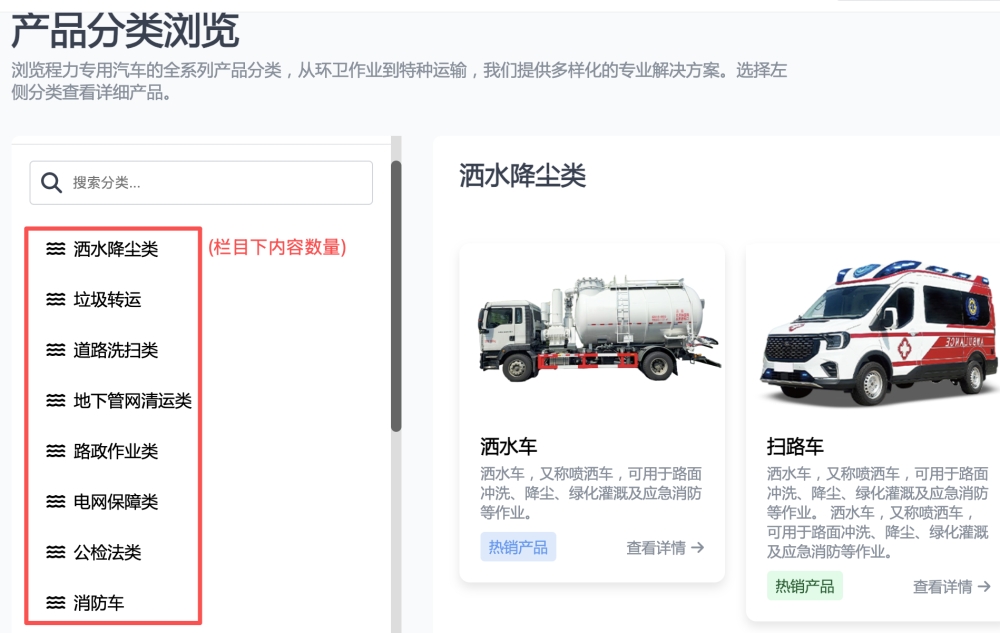Click the wave icon beside 地下管网清运类
This screenshot has height=633, width=1000.
tap(56, 401)
